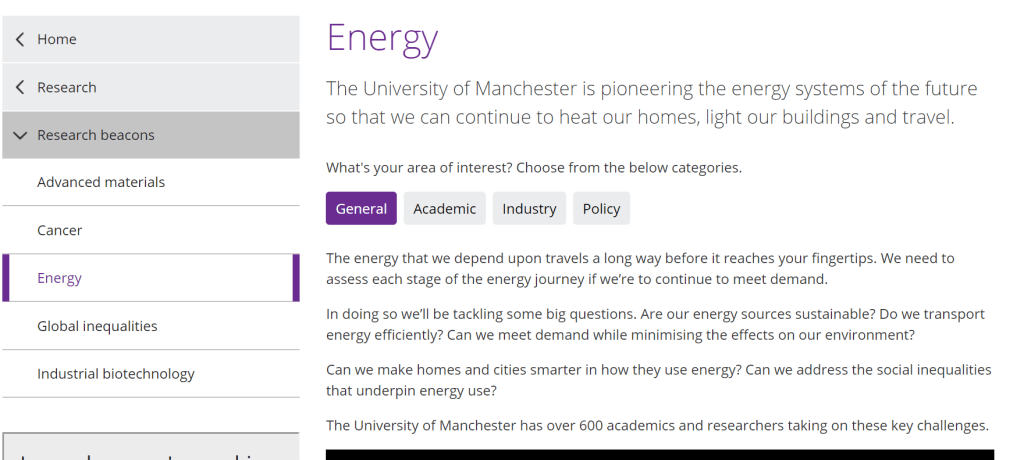Collapse the Research beacons chevron

(x=21, y=135)
